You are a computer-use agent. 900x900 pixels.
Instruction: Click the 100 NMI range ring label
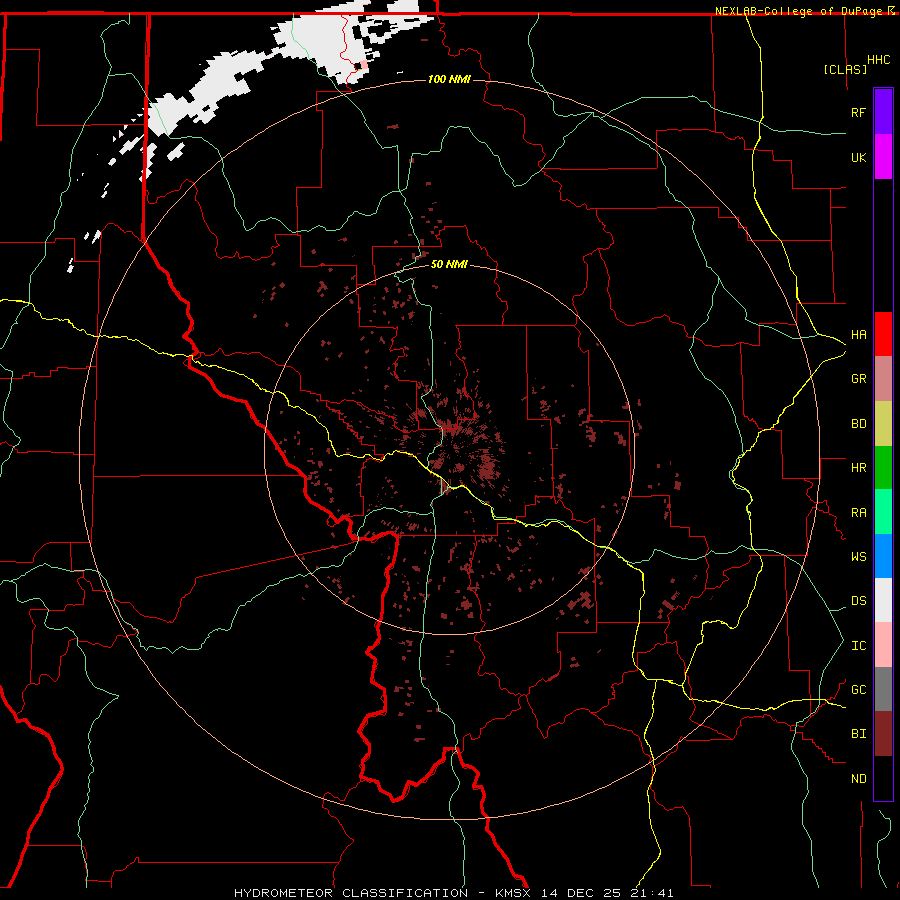click(x=449, y=79)
